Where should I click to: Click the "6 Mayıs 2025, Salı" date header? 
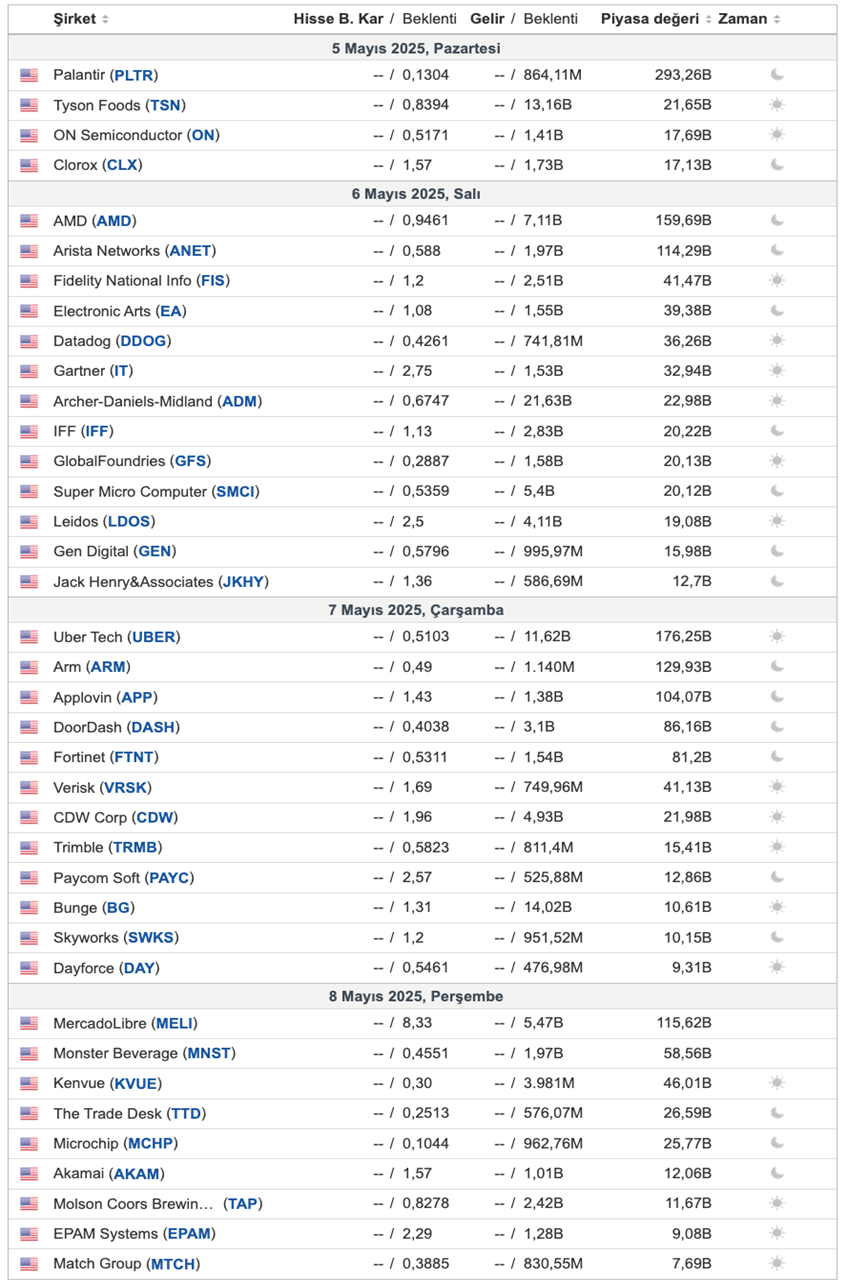coord(416,194)
